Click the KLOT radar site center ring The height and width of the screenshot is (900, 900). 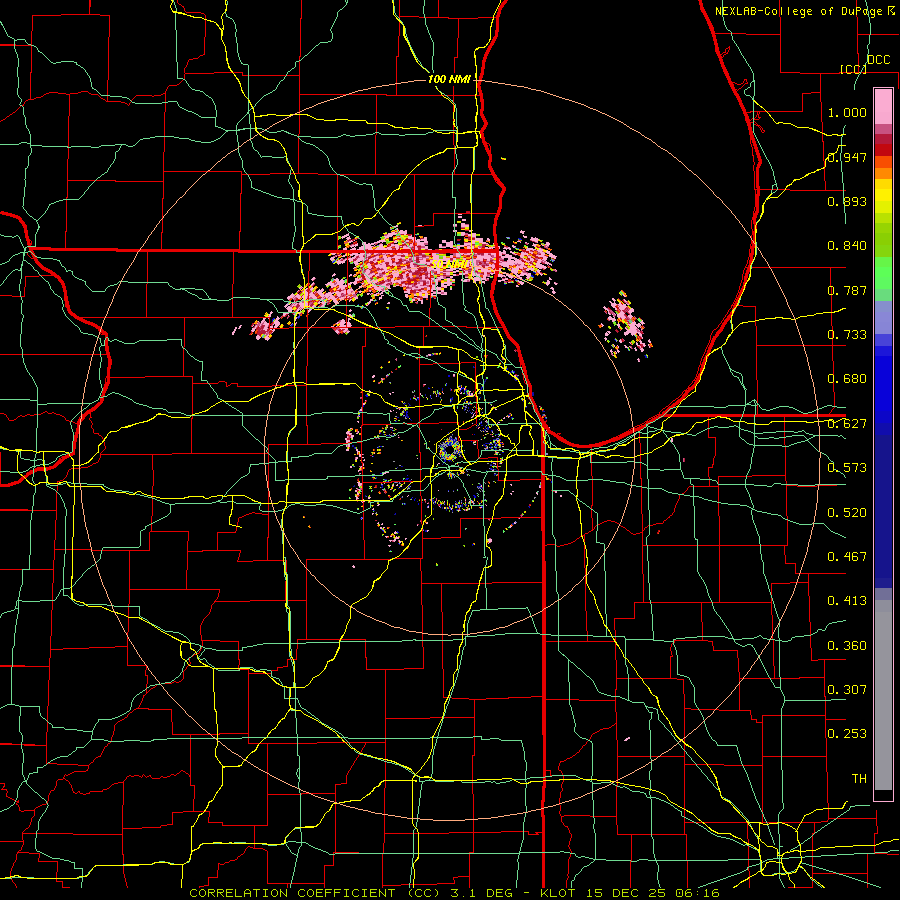point(450,450)
